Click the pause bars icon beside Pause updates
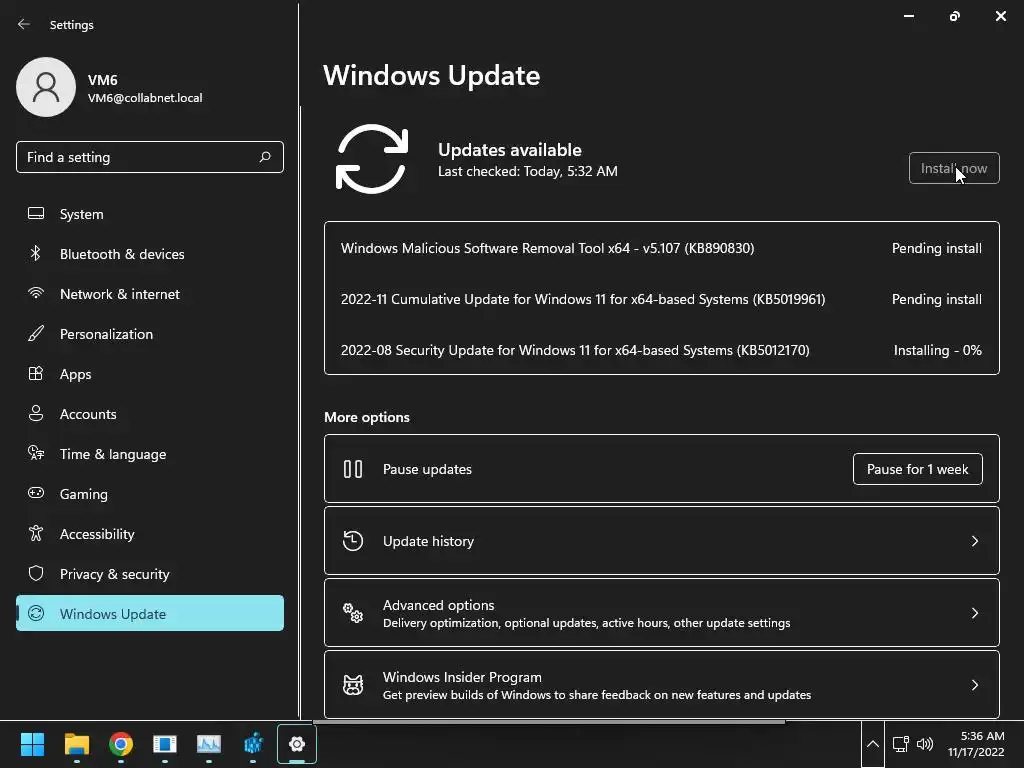This screenshot has height=768, width=1024. [x=353, y=469]
